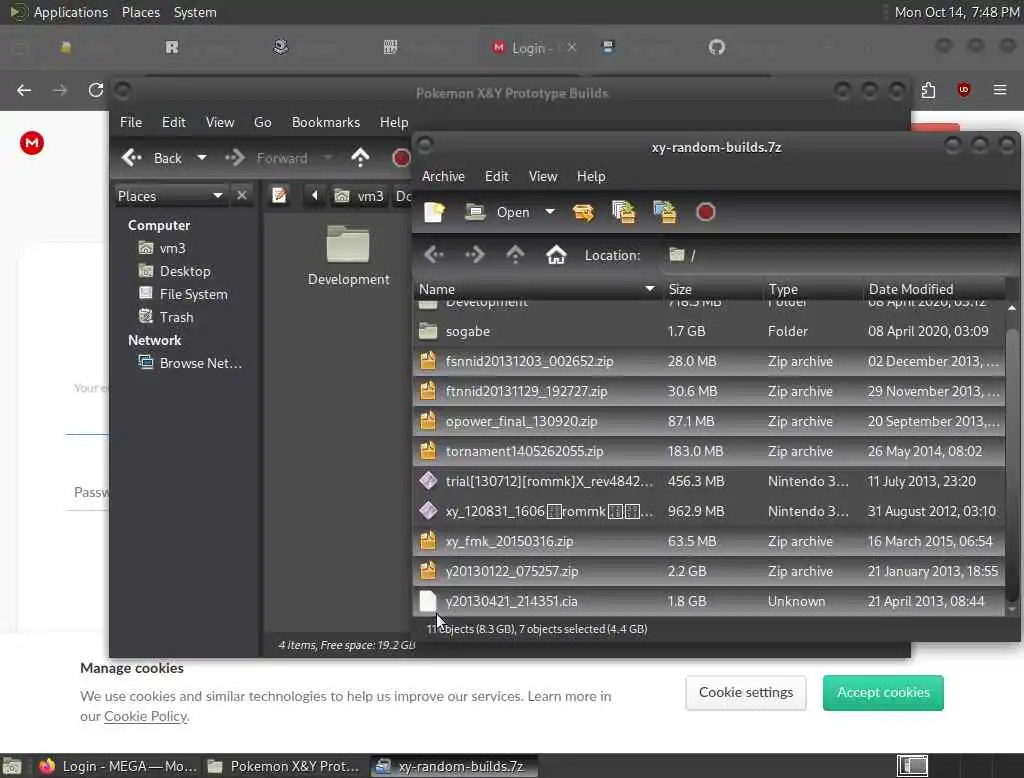Click path bar left scroll arrow
Viewport: 1024px width, 778px height.
(315, 195)
